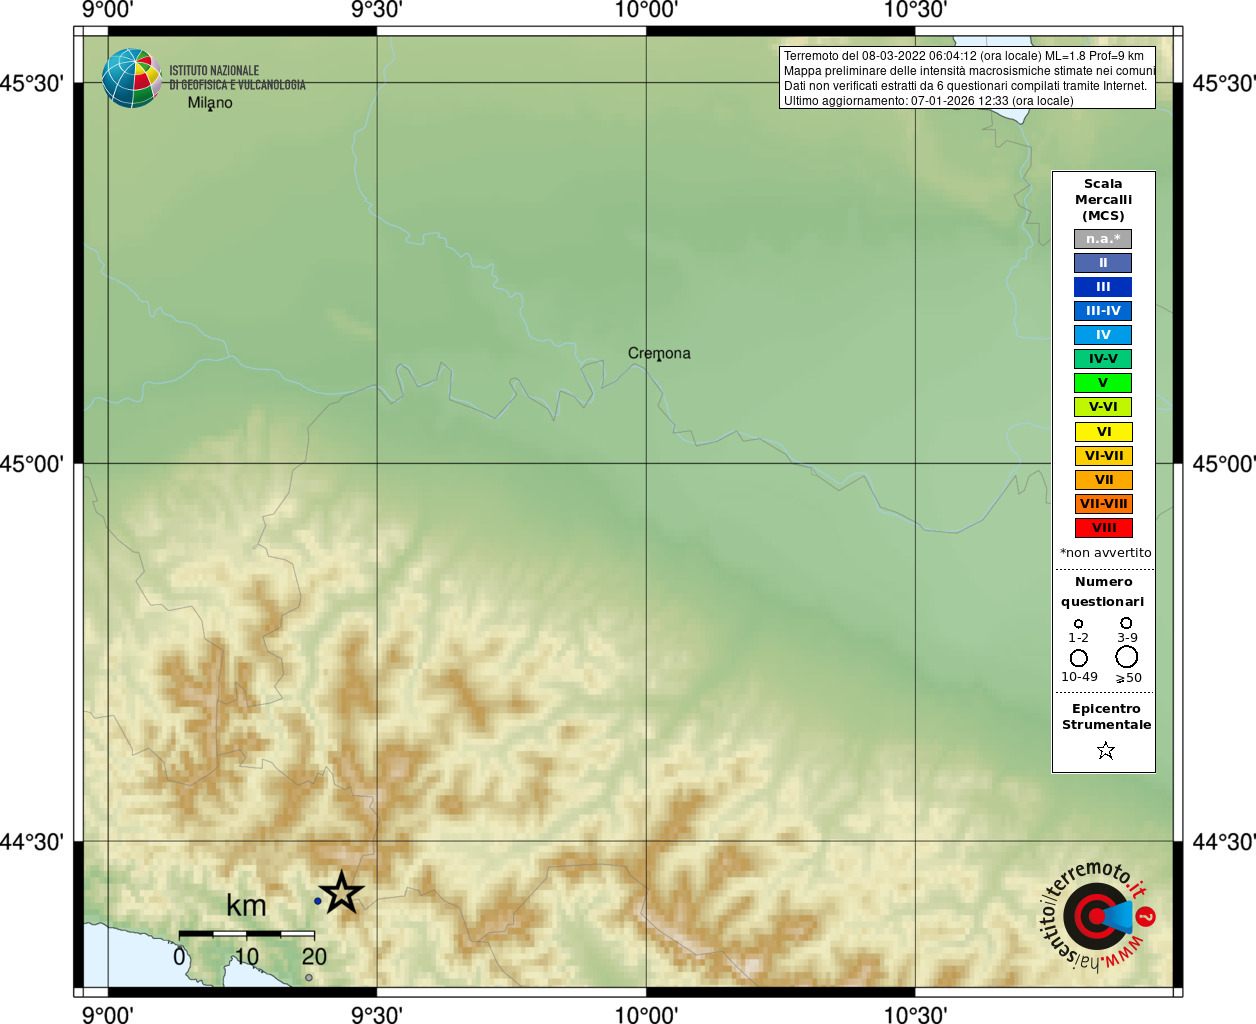1256x1024 pixels.
Task: Click the INGV globe logo
Action: [x=132, y=78]
